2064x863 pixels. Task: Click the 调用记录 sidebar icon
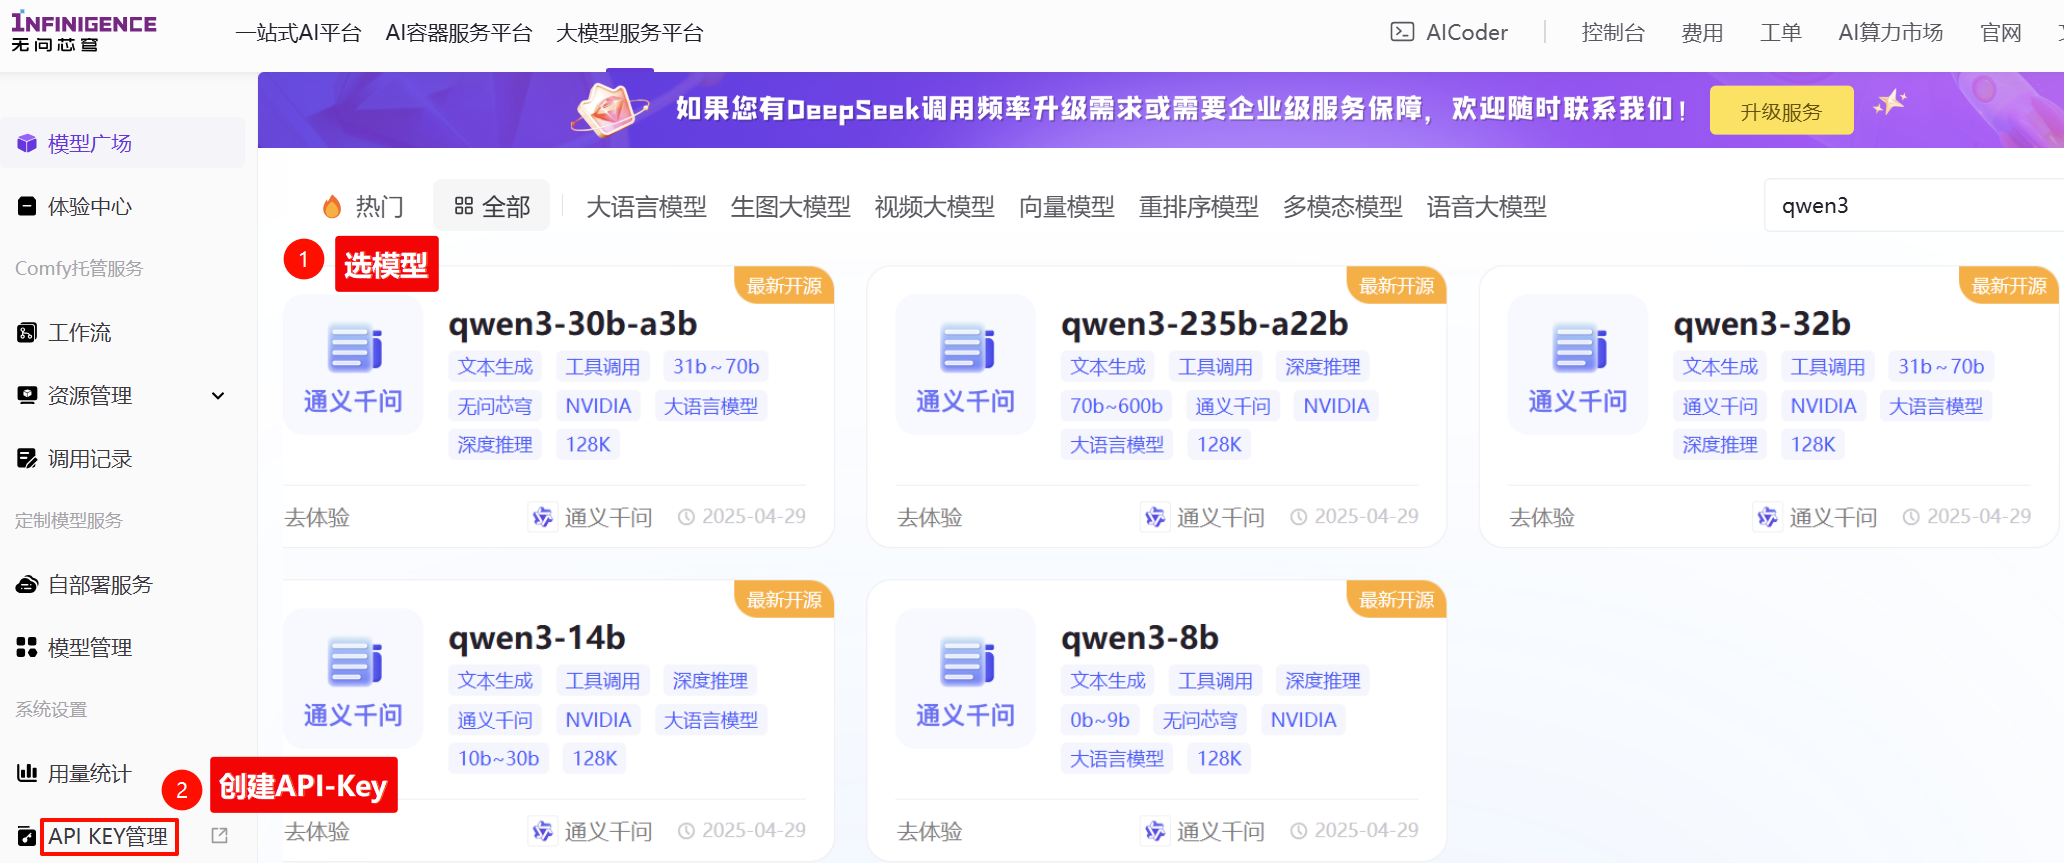(x=27, y=458)
